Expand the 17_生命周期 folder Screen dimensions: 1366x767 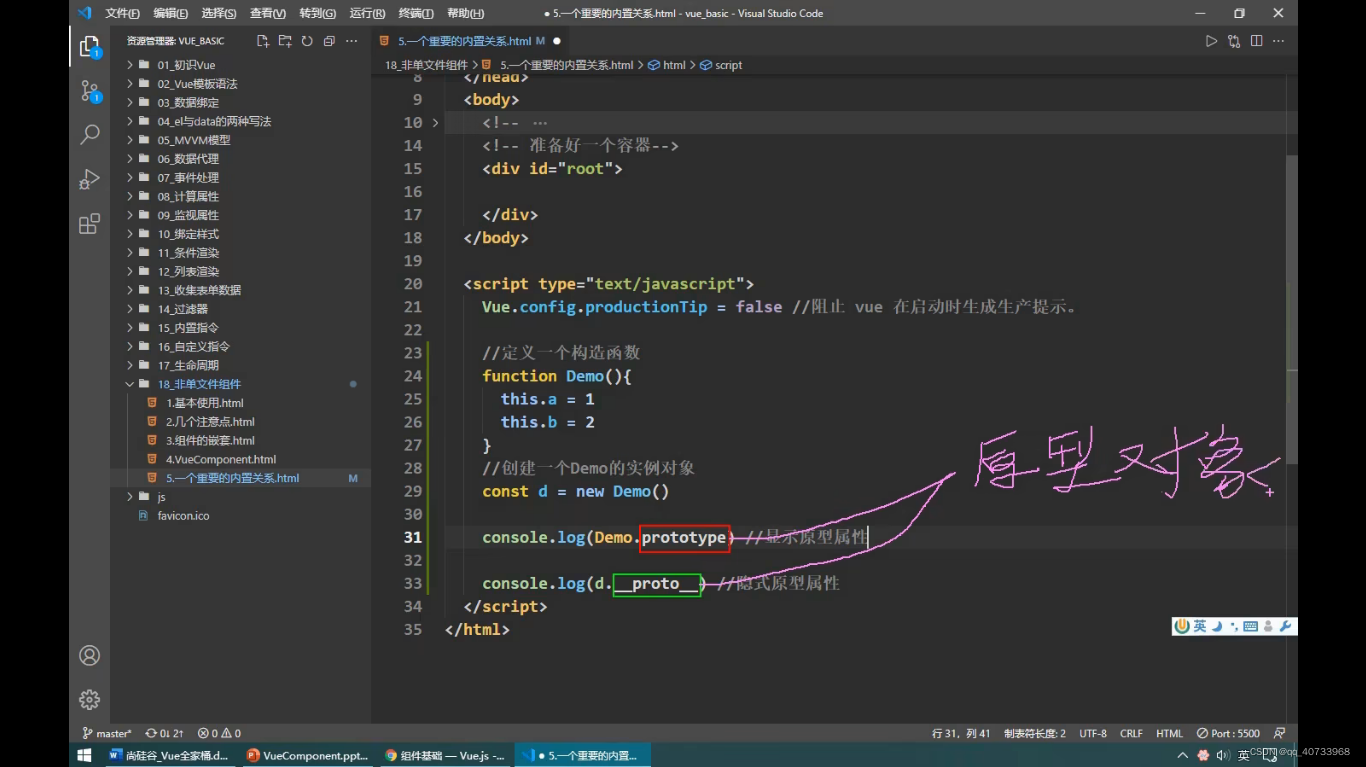pyautogui.click(x=240, y=365)
